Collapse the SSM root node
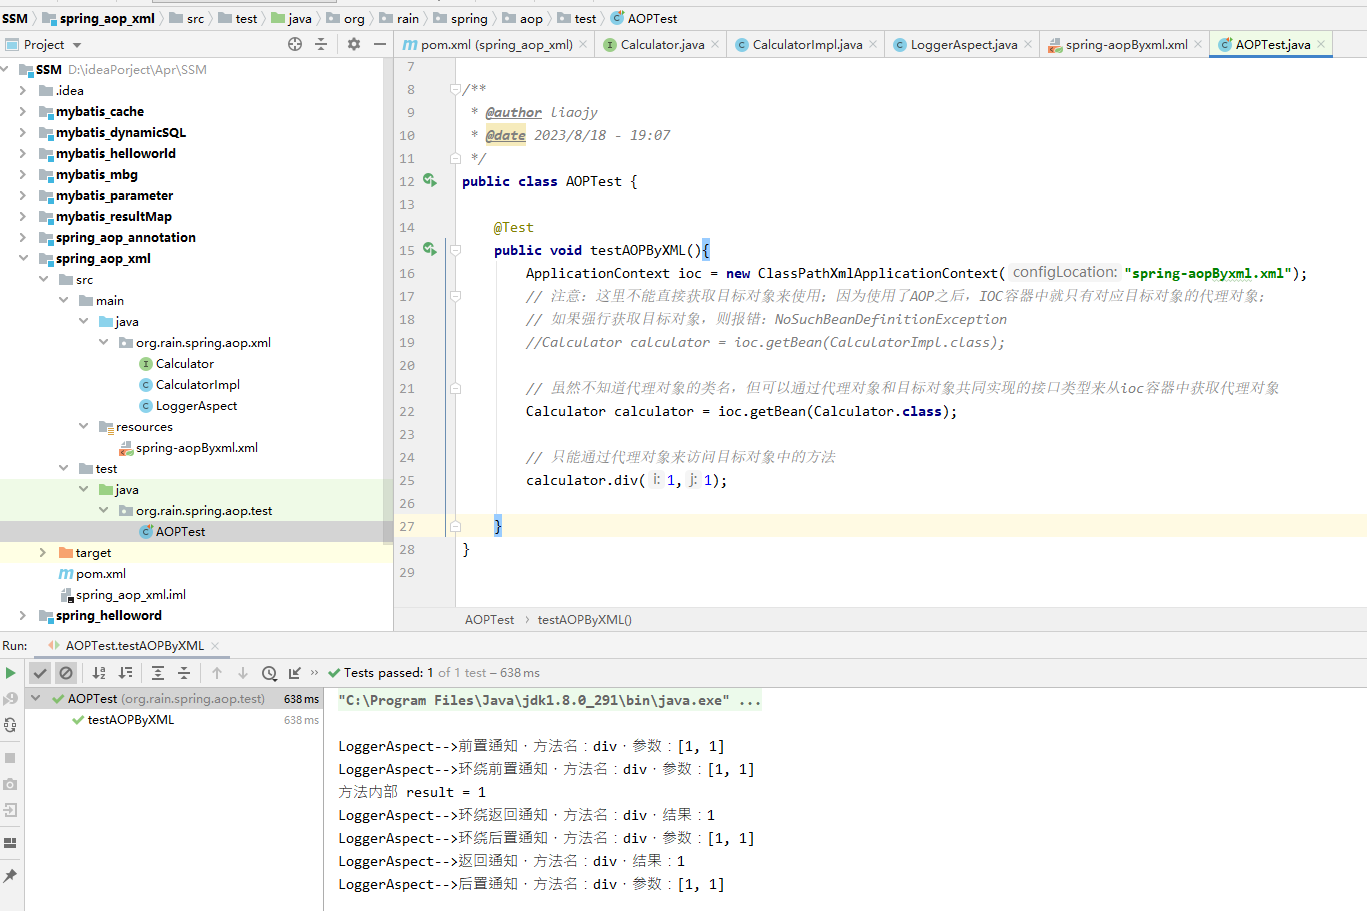The image size is (1367, 911). (x=5, y=69)
